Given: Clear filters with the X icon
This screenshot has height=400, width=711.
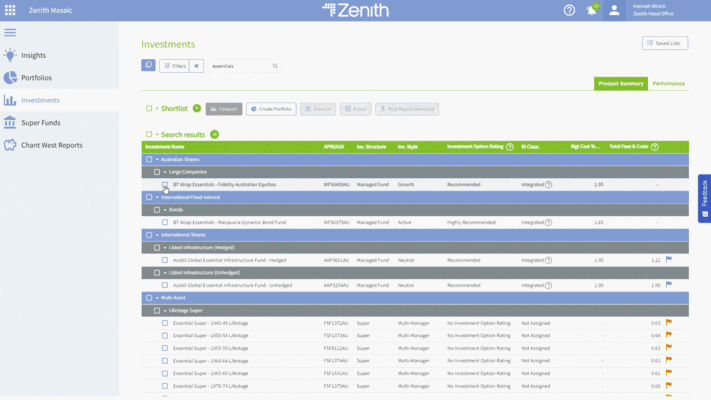Looking at the screenshot, I should click(197, 66).
